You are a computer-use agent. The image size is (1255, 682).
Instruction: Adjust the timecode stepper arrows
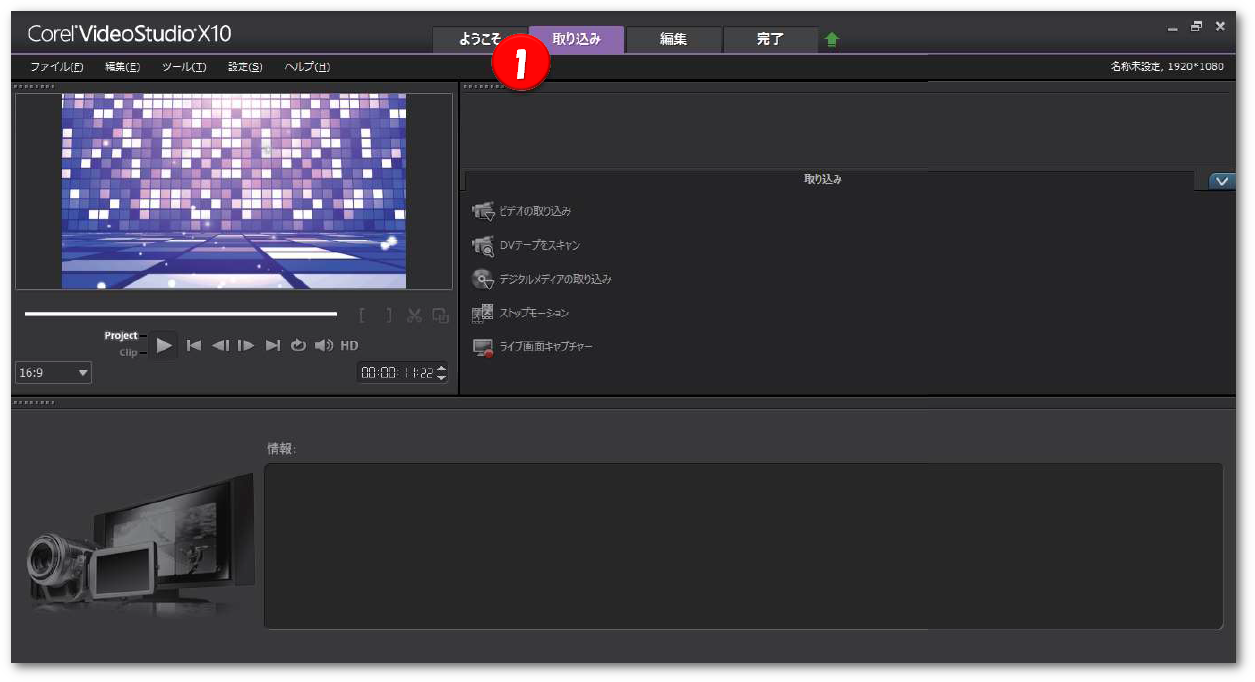click(443, 373)
